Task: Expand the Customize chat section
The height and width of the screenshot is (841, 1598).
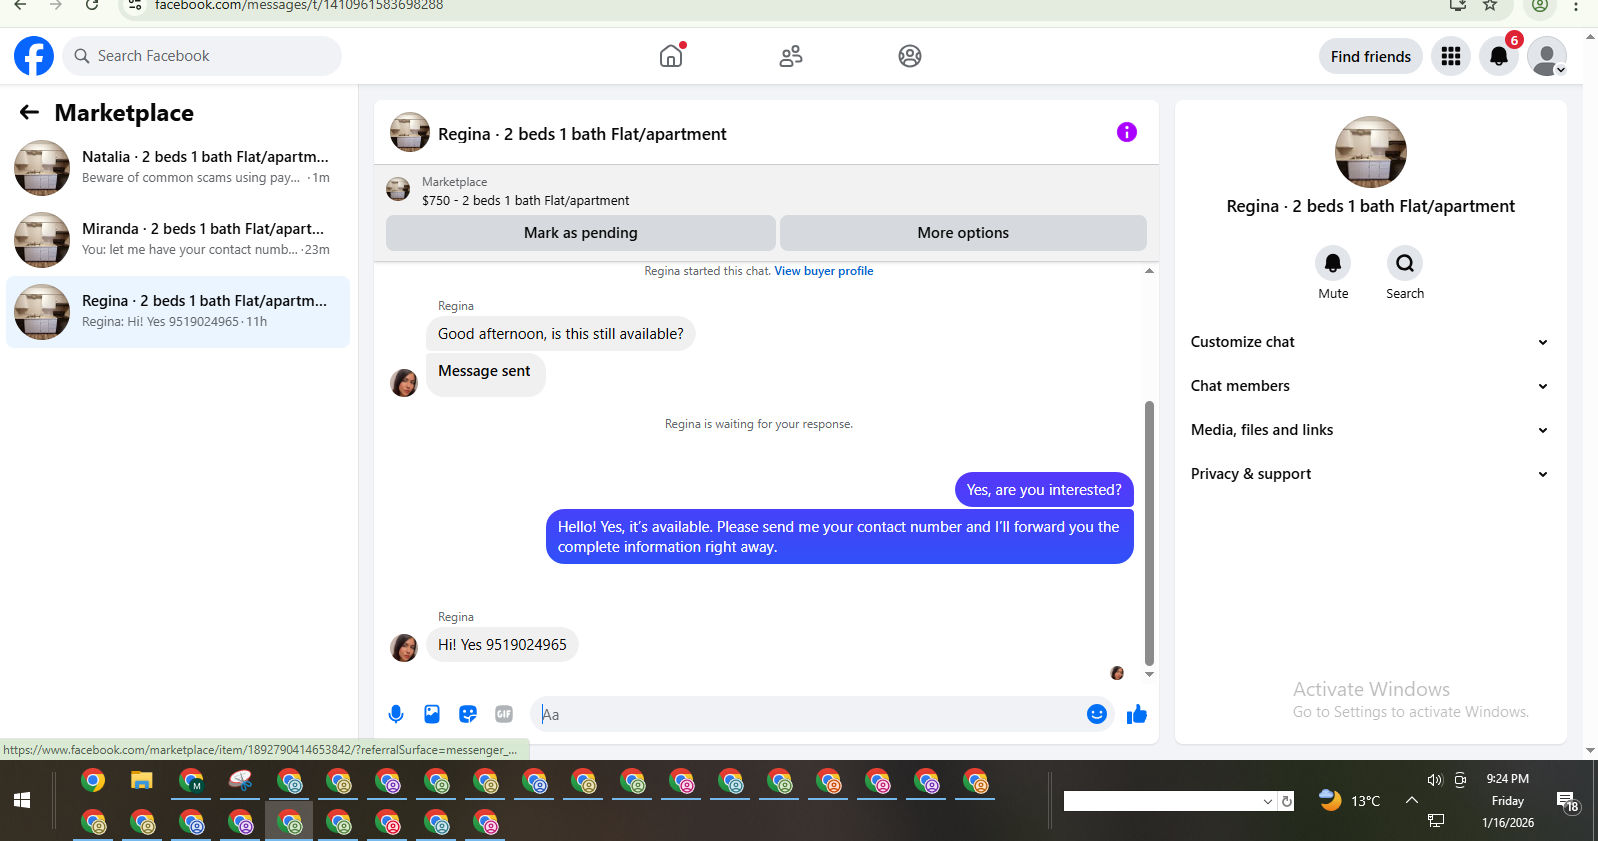Action: point(1369,342)
